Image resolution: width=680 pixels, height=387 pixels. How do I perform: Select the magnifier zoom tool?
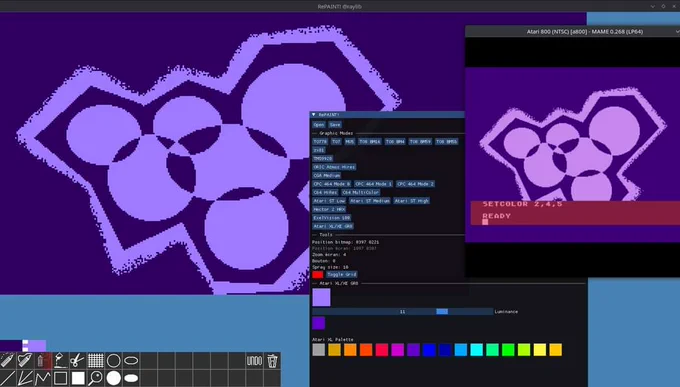tap(95, 378)
